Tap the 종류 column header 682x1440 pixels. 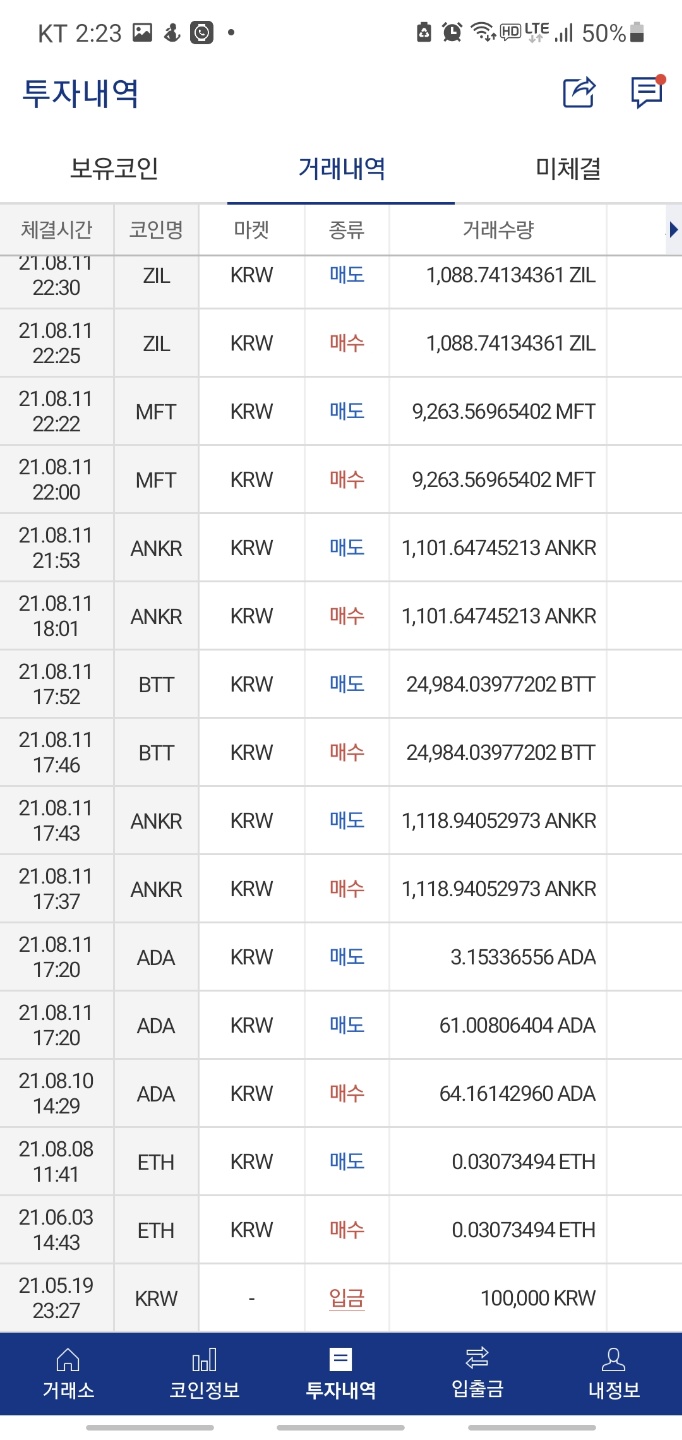pyautogui.click(x=347, y=230)
